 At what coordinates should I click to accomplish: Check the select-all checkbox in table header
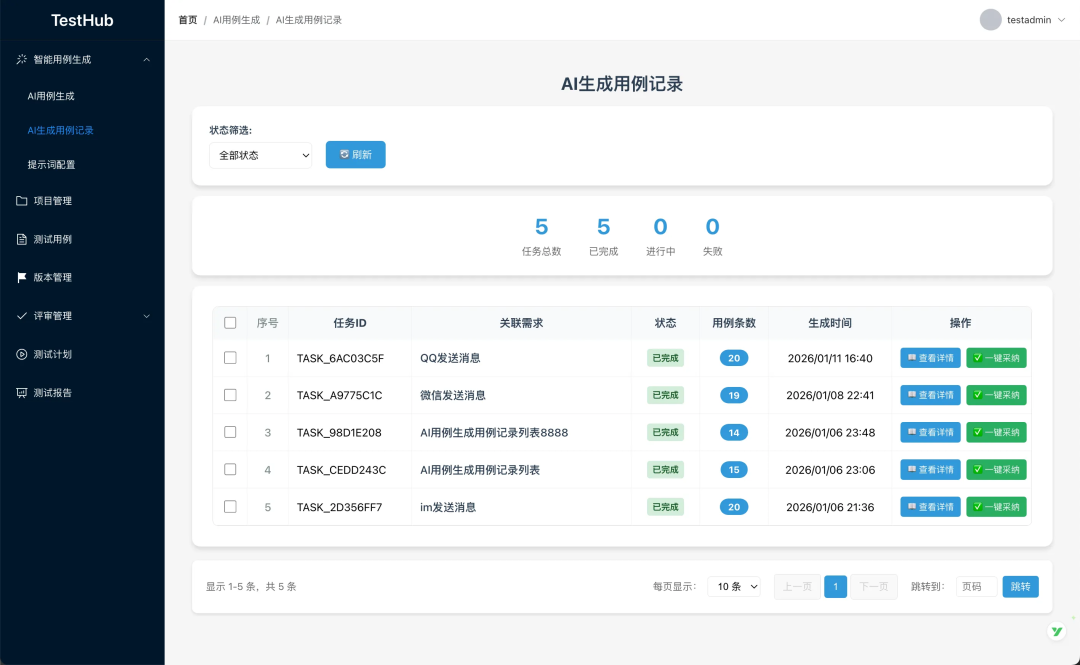click(x=230, y=322)
